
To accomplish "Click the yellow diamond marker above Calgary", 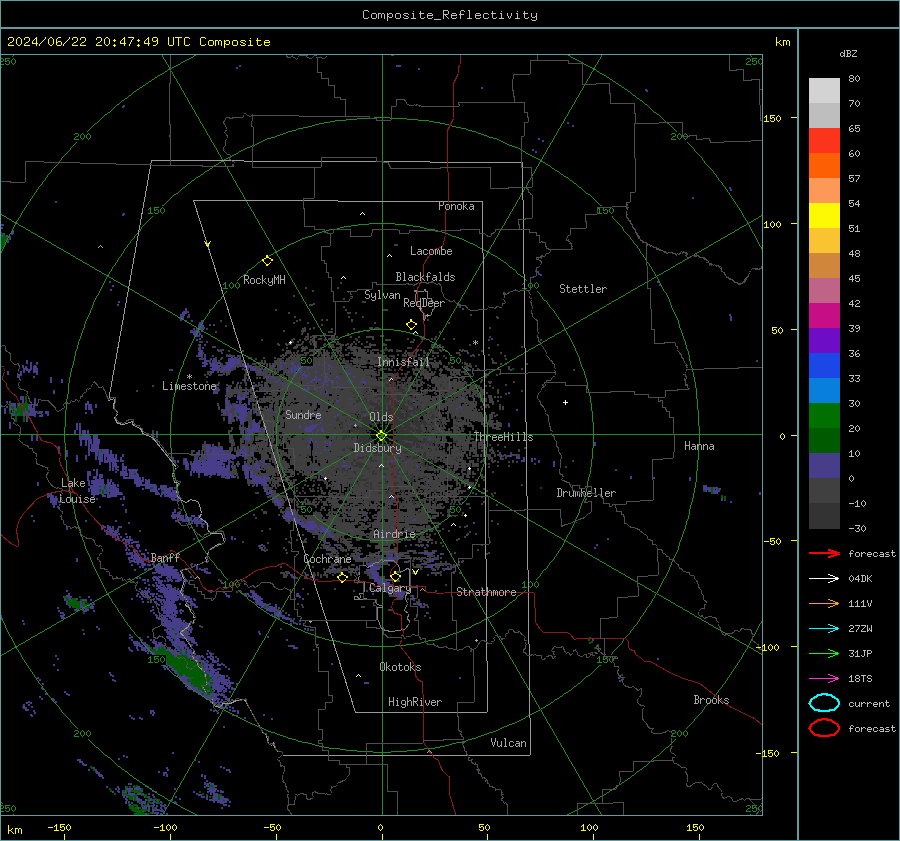I will coord(395,576).
